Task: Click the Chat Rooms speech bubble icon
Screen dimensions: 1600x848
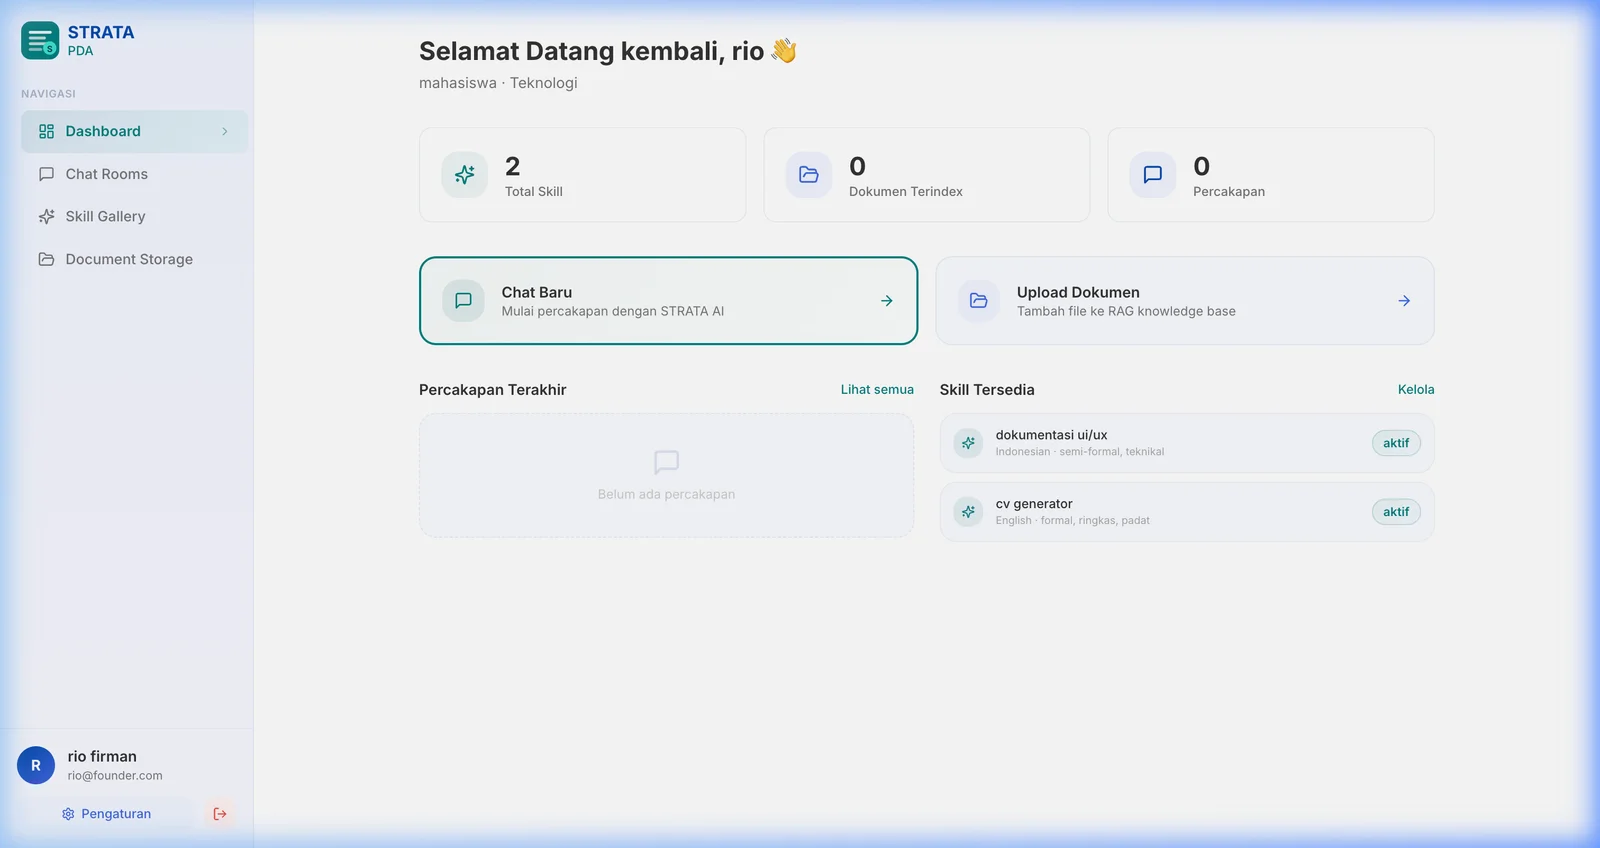Action: pos(46,174)
